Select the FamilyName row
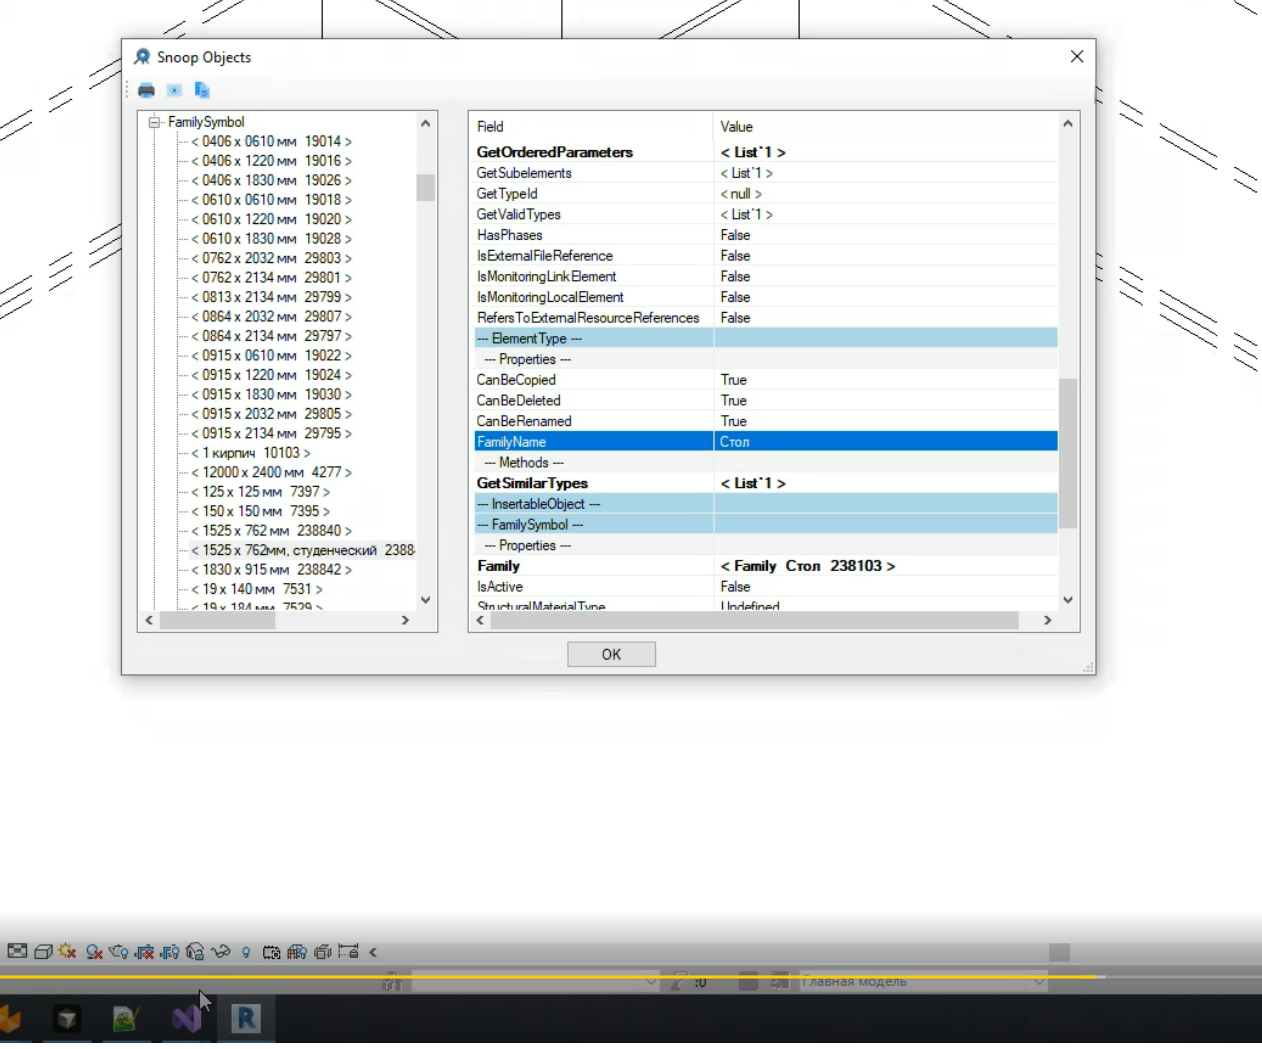Viewport: 1262px width, 1049px height. tap(766, 441)
